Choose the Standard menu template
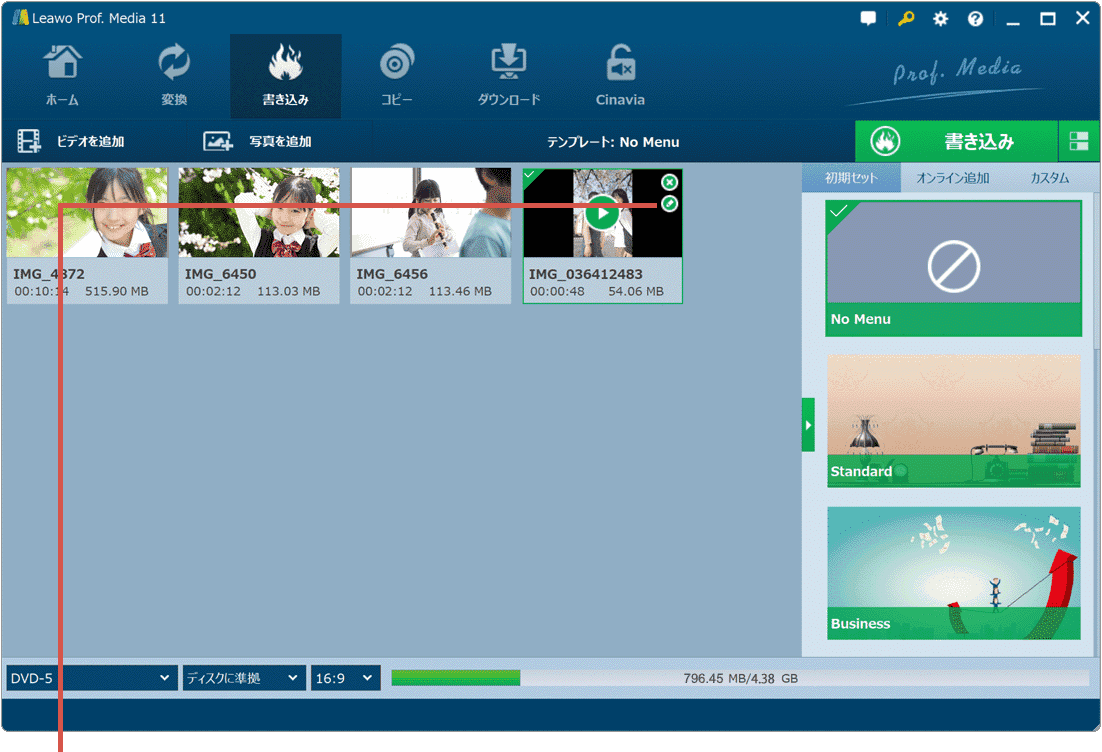 [x=953, y=421]
